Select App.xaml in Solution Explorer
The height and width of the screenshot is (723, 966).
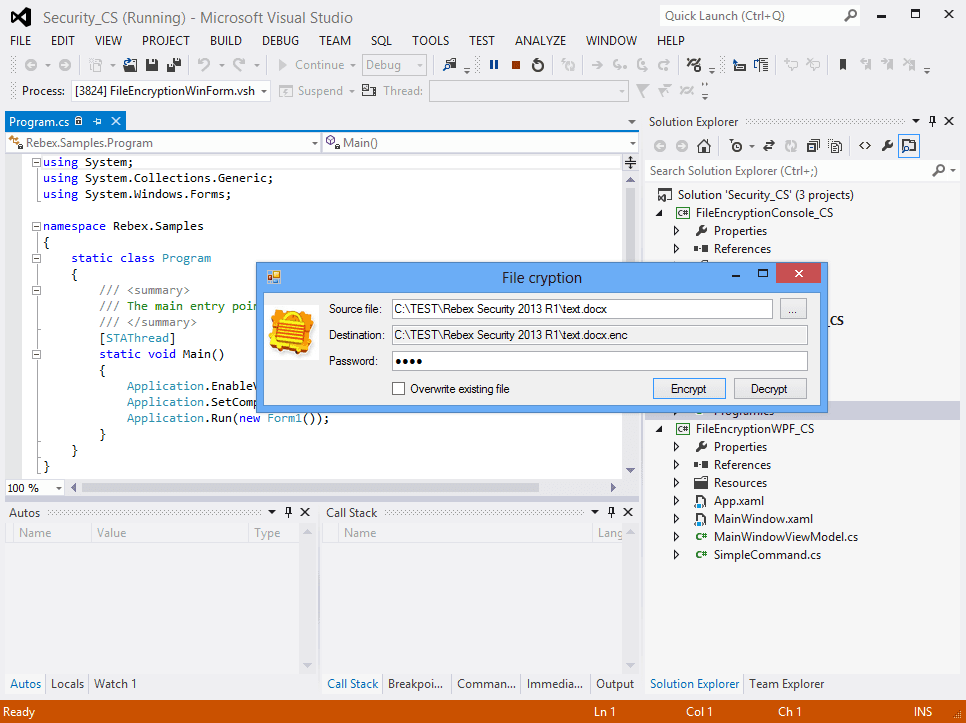click(x=739, y=501)
